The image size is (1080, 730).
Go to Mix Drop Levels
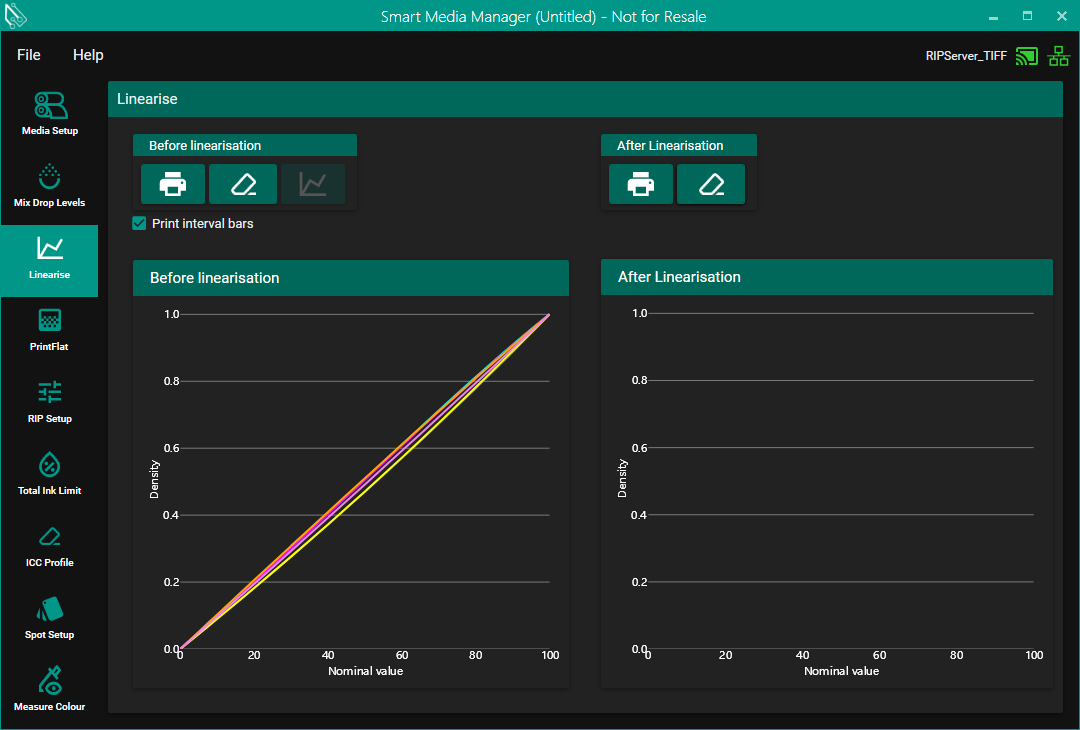49,185
